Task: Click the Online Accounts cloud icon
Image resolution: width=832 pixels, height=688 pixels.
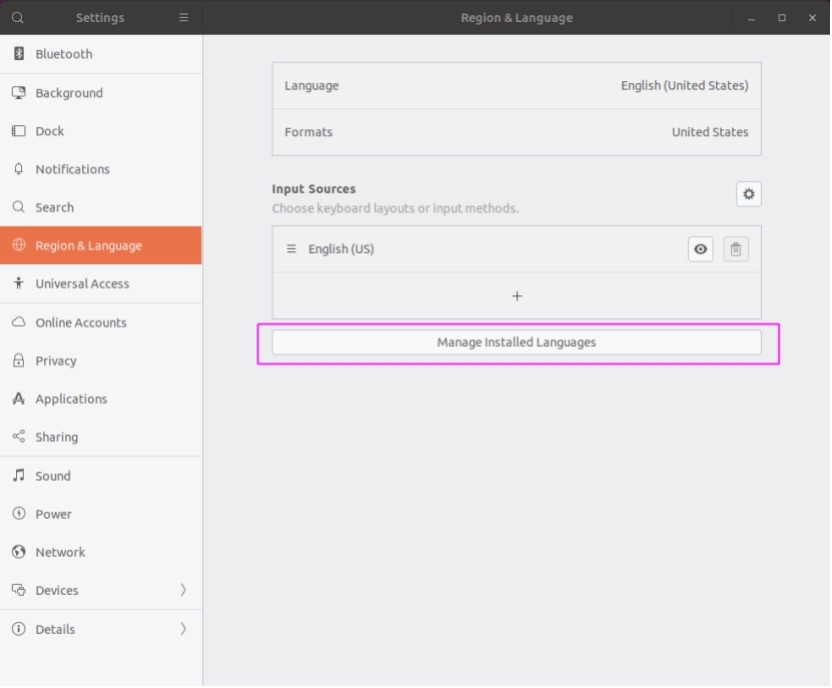Action: pos(19,323)
